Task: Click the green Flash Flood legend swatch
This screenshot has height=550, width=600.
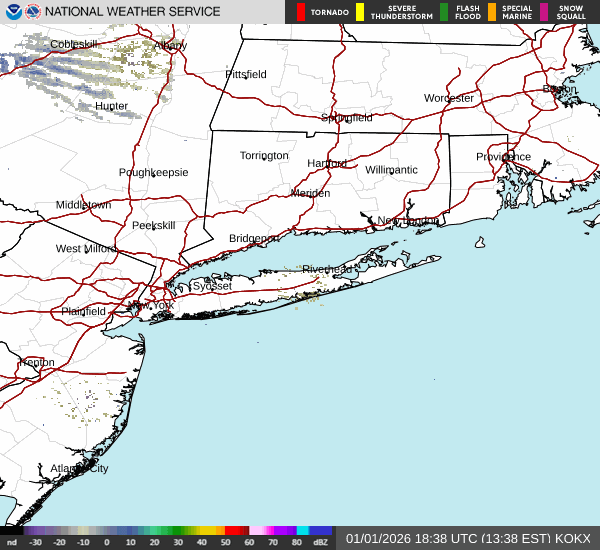Action: point(444,12)
